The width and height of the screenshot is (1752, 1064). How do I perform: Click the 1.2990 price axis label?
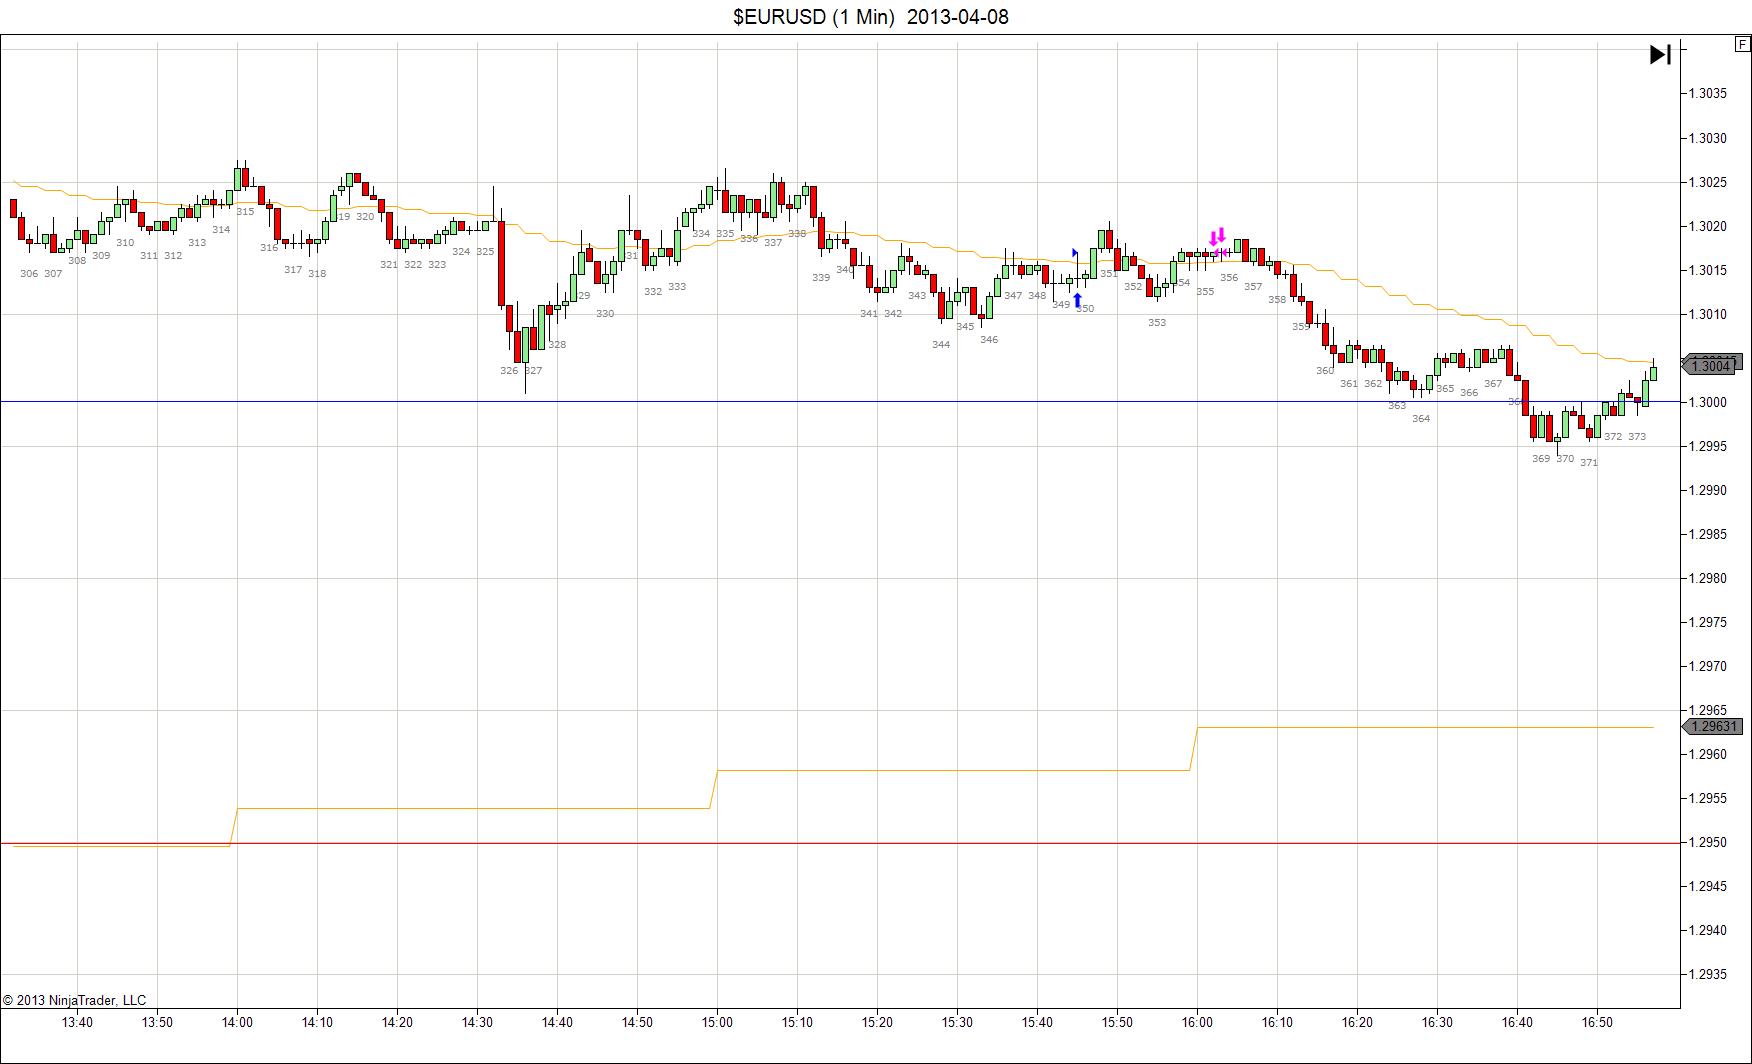click(1708, 490)
